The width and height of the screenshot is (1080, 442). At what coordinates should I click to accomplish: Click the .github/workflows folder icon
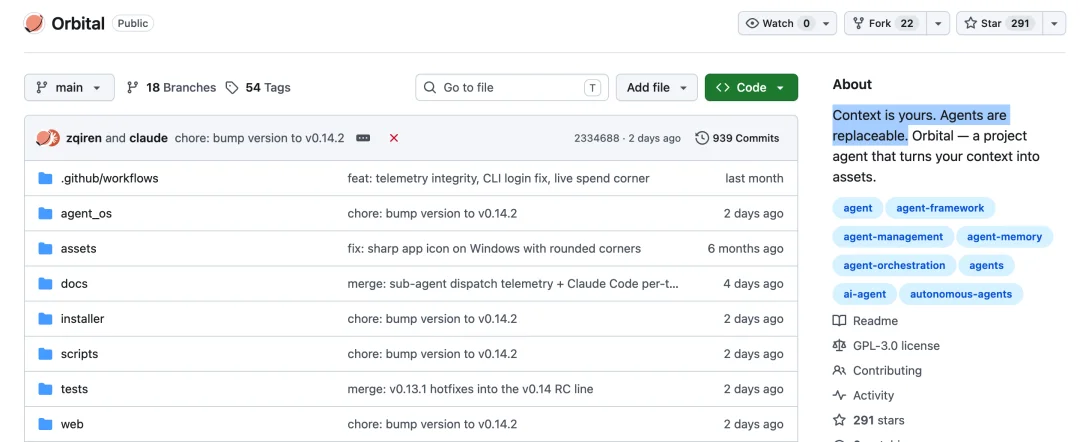tap(45, 178)
